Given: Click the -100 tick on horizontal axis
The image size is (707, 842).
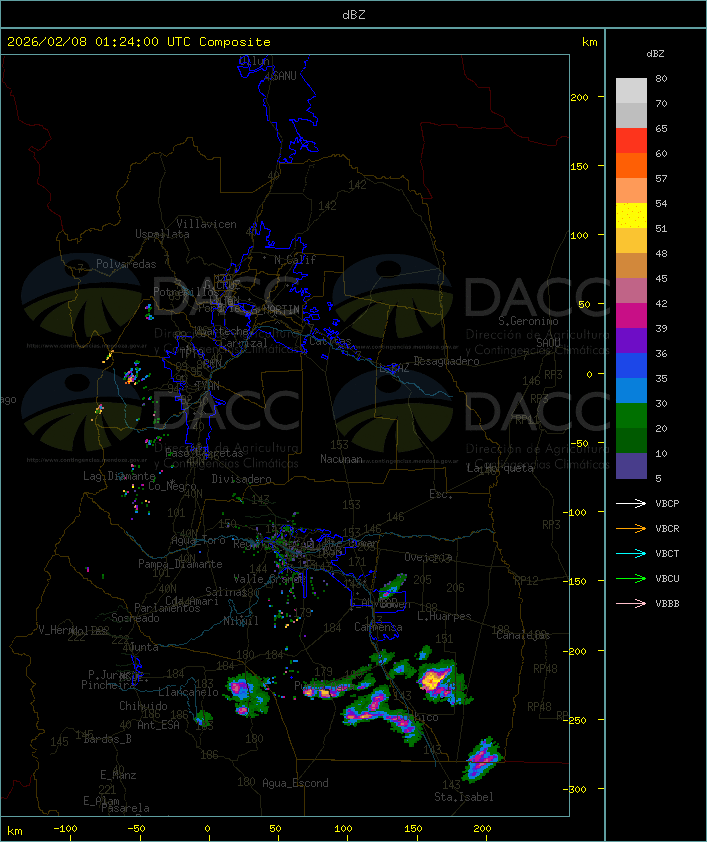Looking at the screenshot, I should 65,829.
